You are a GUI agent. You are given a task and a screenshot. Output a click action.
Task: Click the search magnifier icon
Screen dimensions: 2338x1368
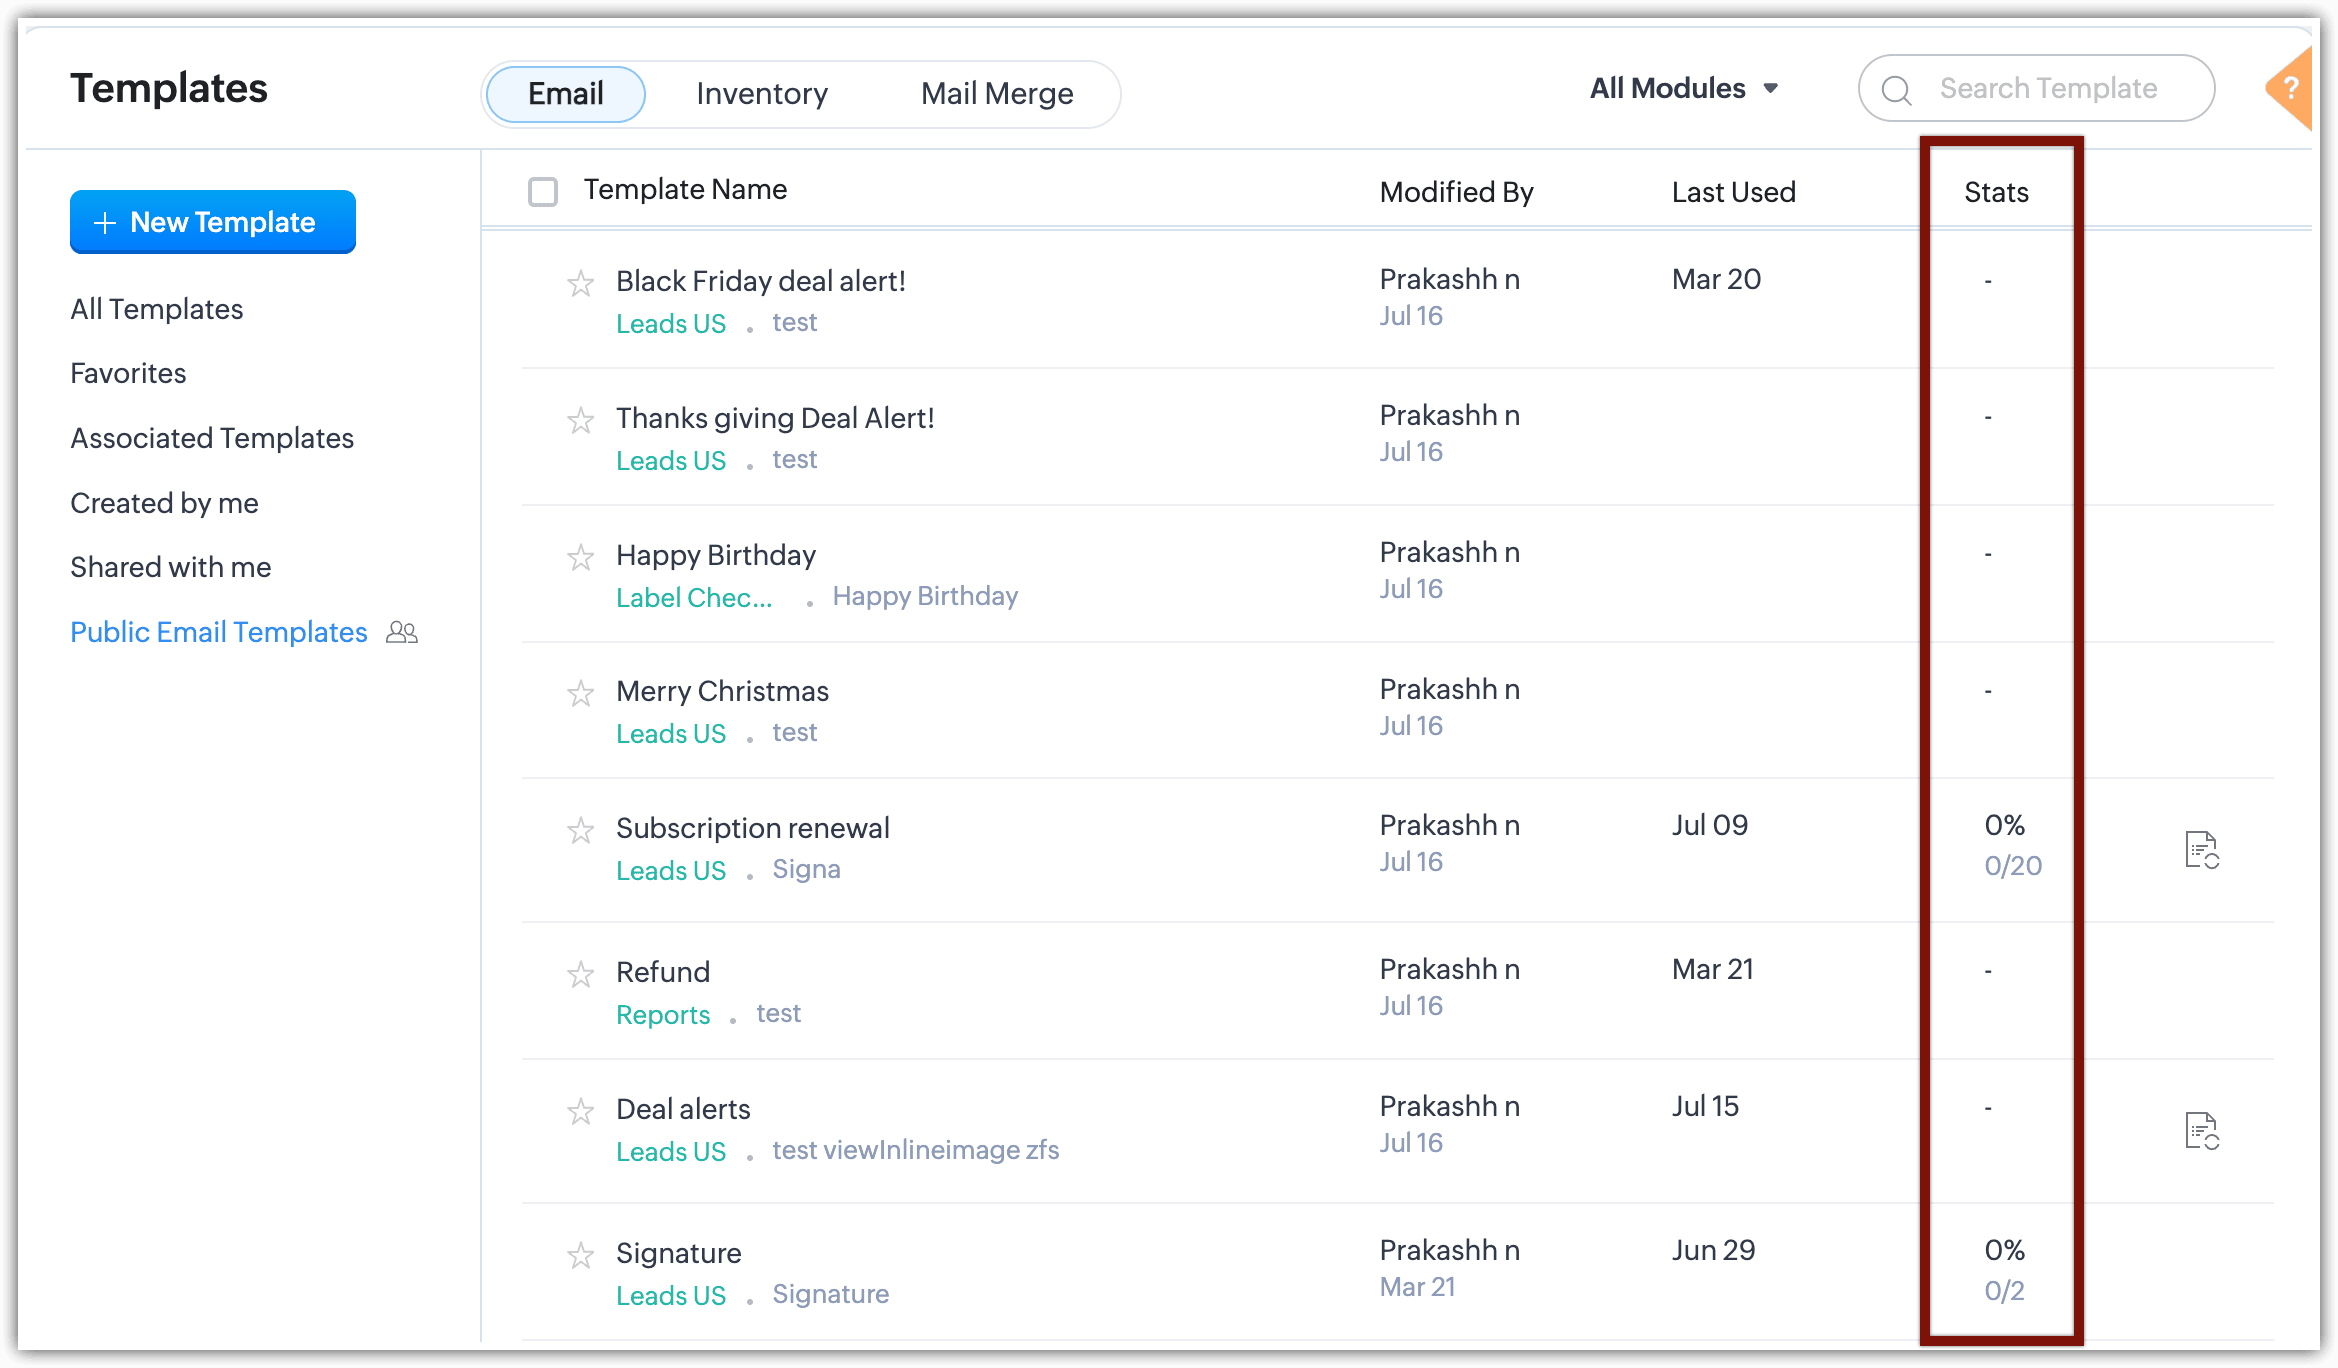click(1896, 90)
